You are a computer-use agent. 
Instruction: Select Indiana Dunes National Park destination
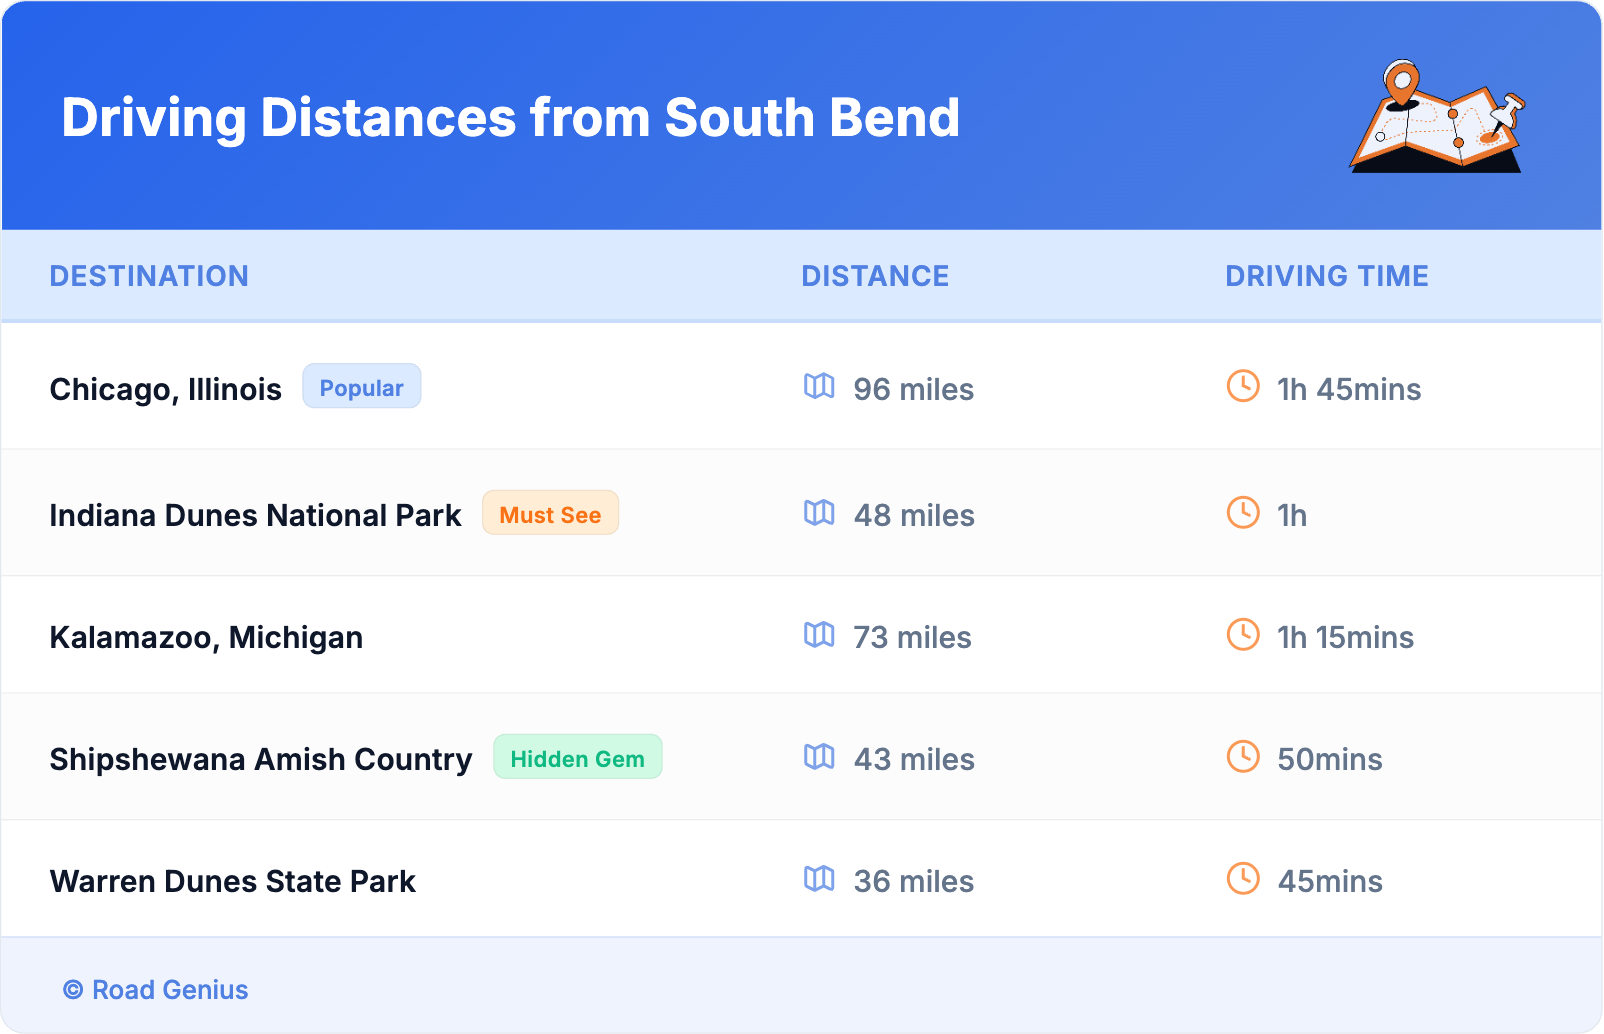(255, 515)
